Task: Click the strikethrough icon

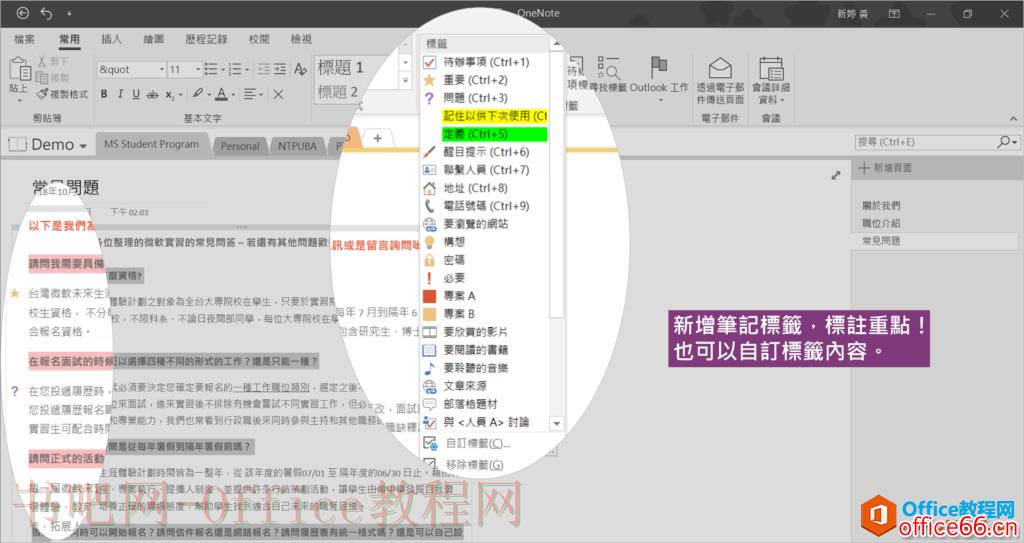Action: pos(152,94)
